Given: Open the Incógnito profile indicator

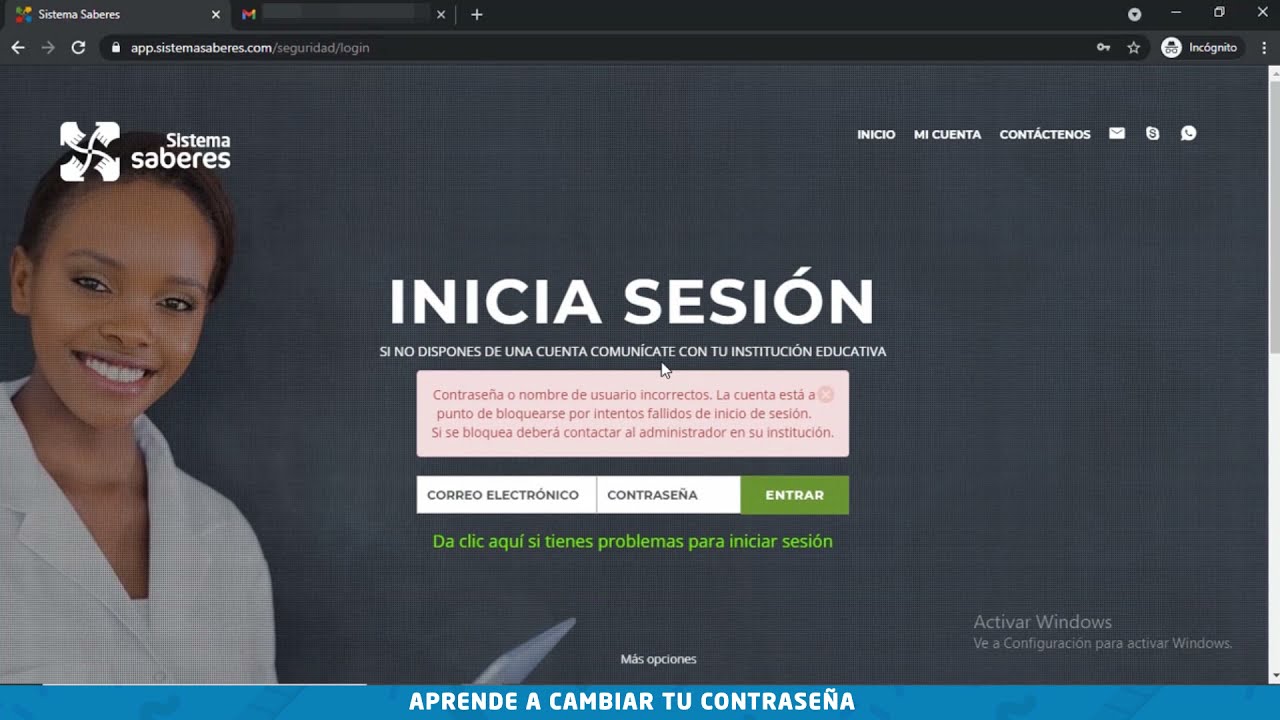Looking at the screenshot, I should [x=1199, y=47].
